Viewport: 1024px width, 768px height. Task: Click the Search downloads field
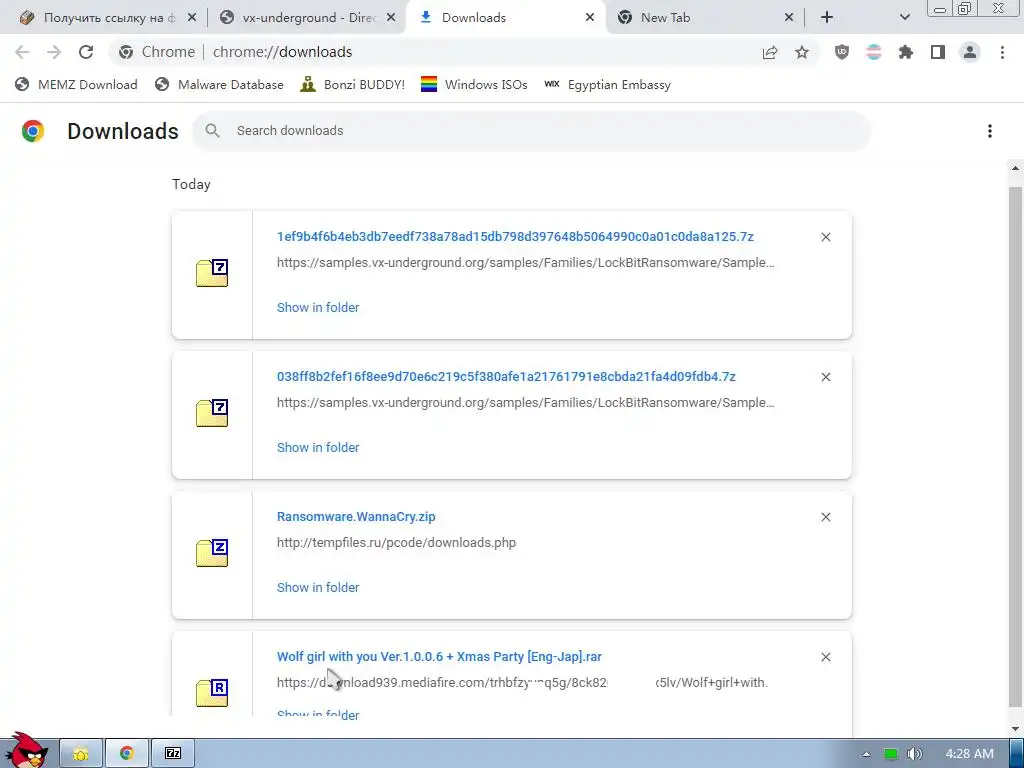532,131
